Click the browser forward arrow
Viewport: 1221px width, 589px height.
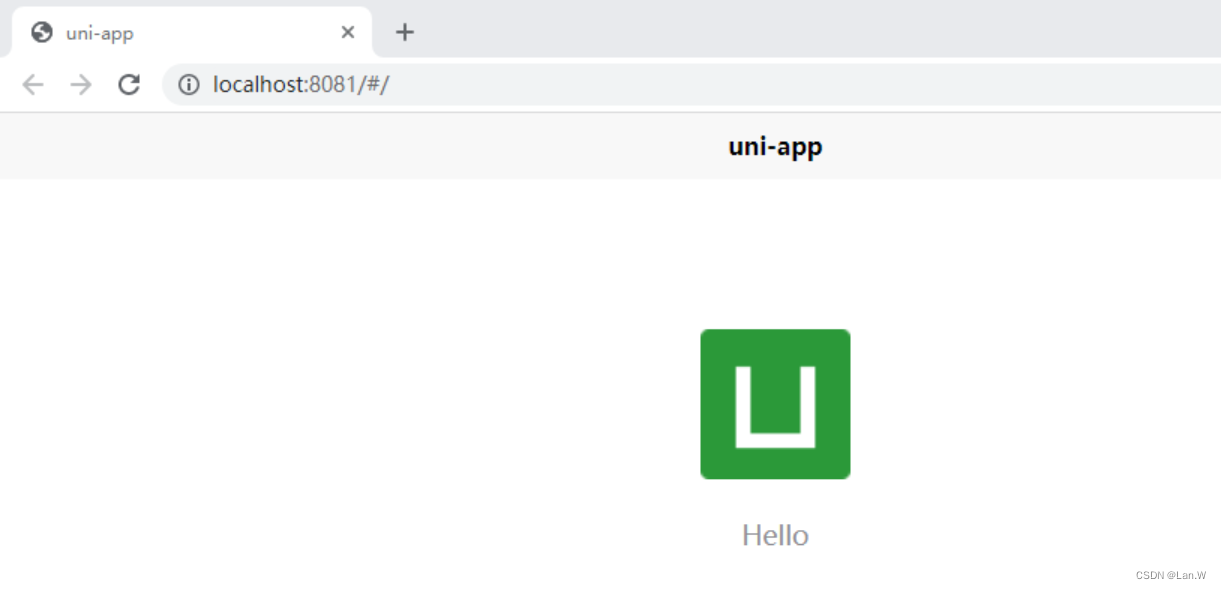coord(81,85)
